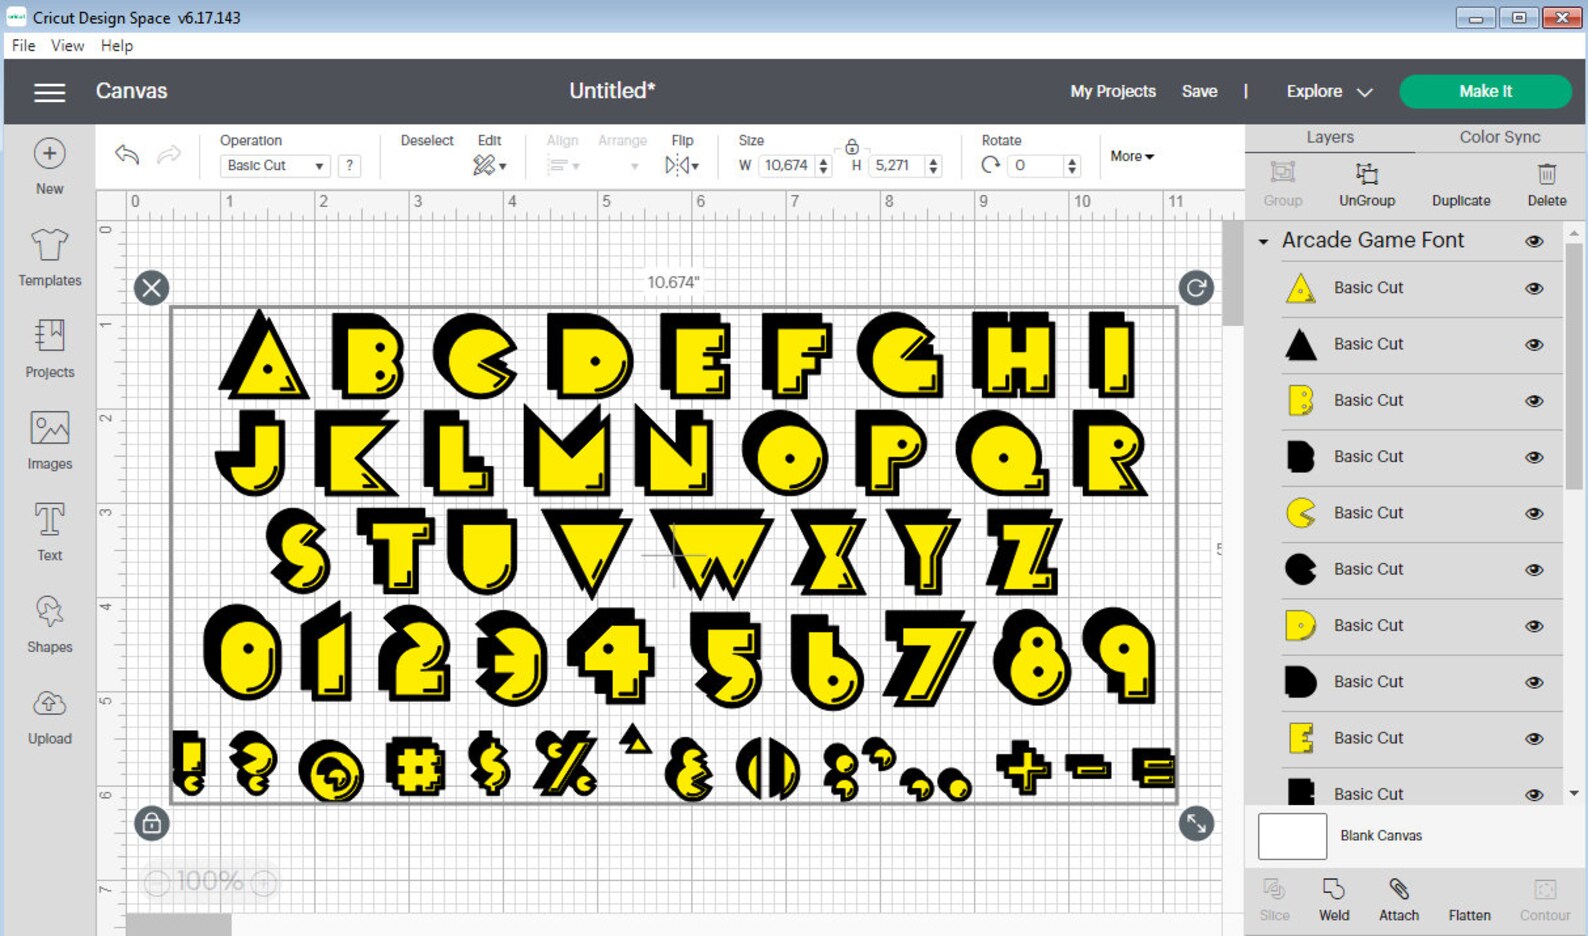
Task: Open the Templates panel
Action: click(49, 244)
